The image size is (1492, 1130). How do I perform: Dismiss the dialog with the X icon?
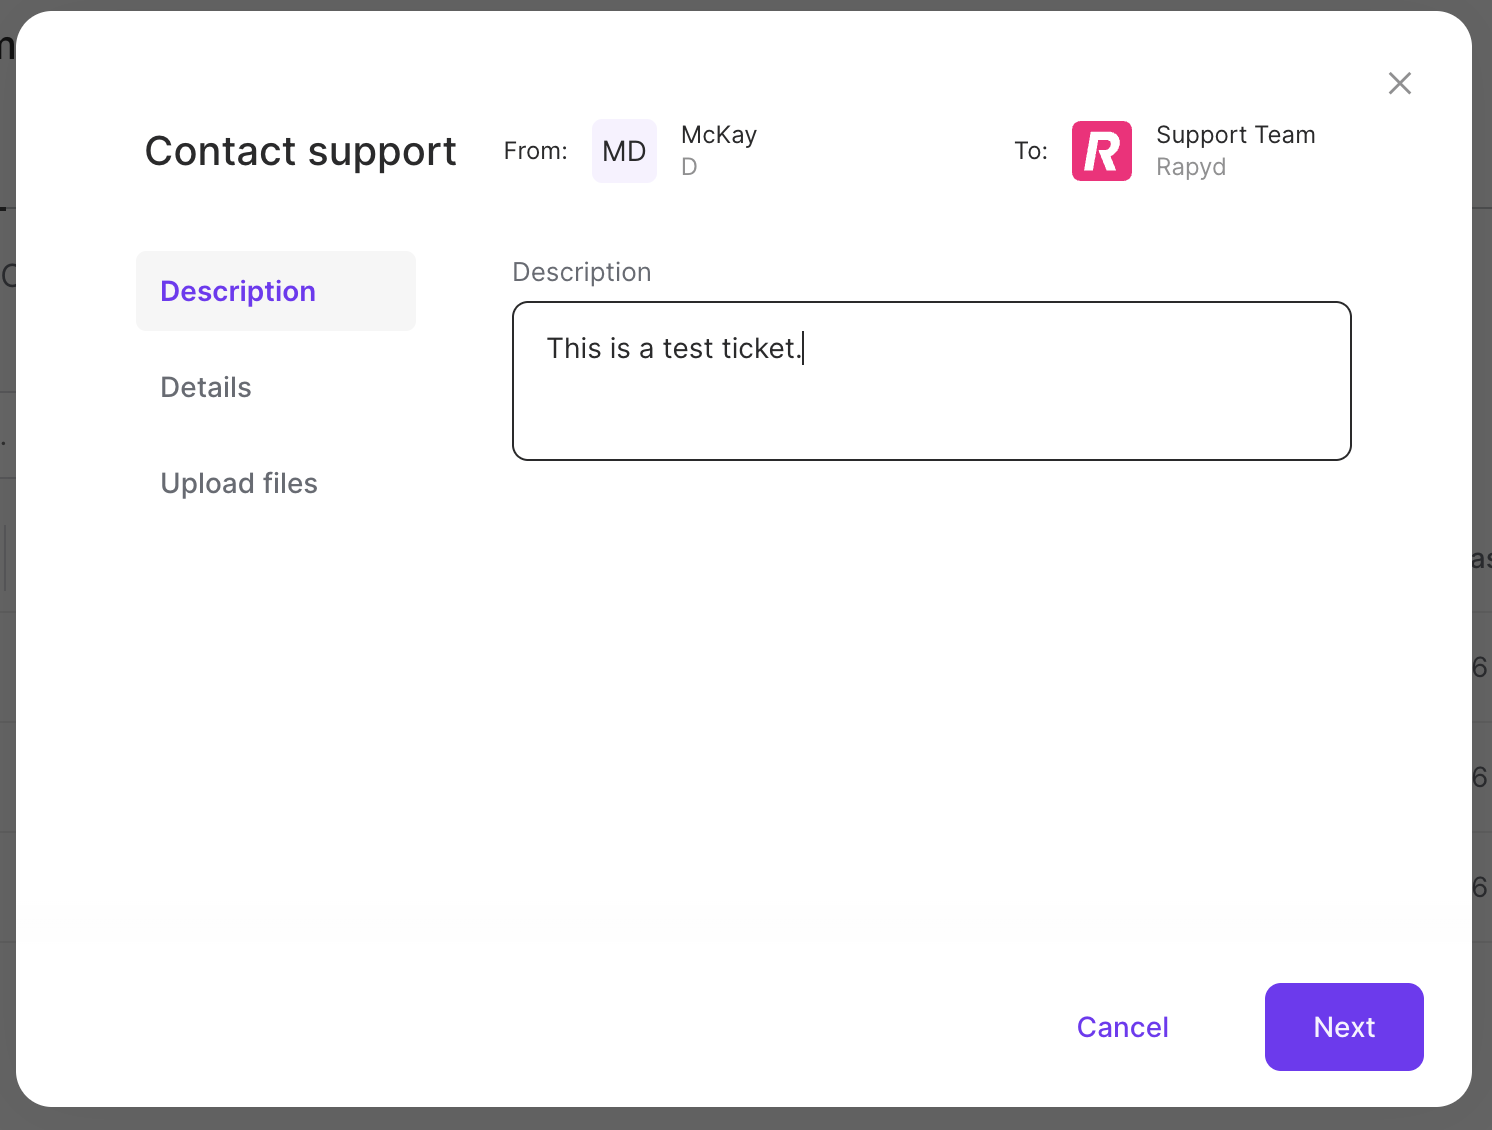coord(1399,83)
